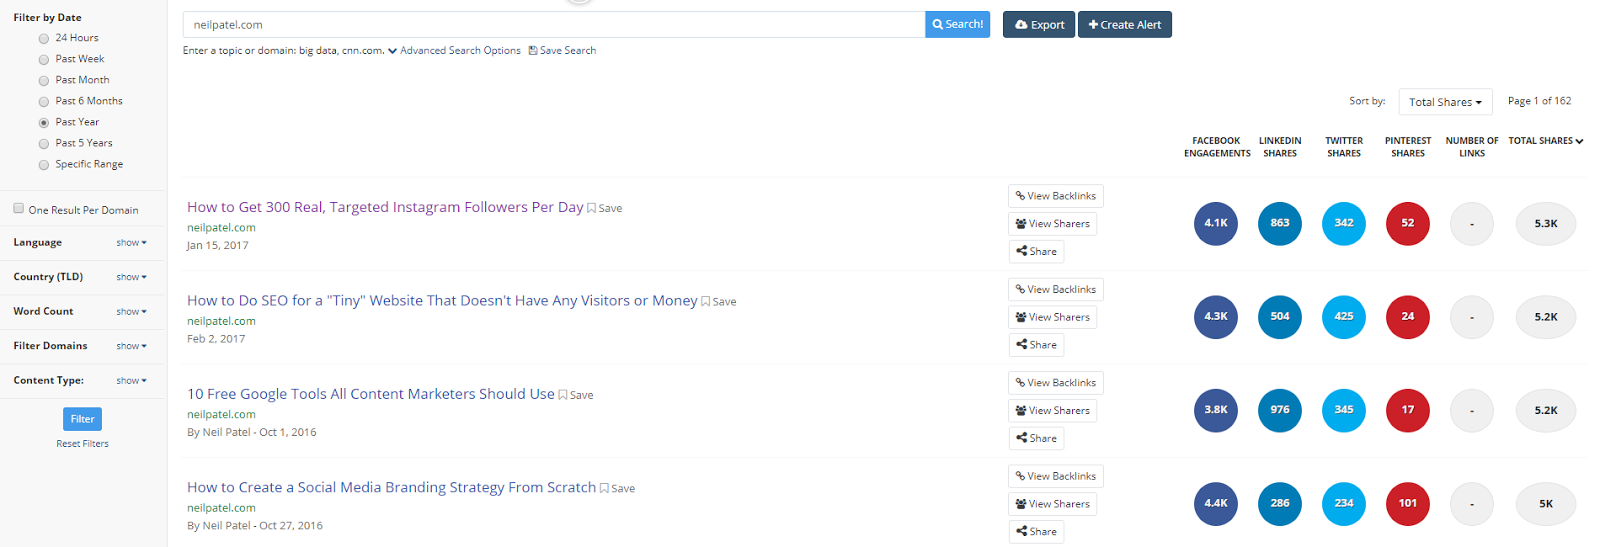Click the 345 Twitter shares circle

(1344, 410)
